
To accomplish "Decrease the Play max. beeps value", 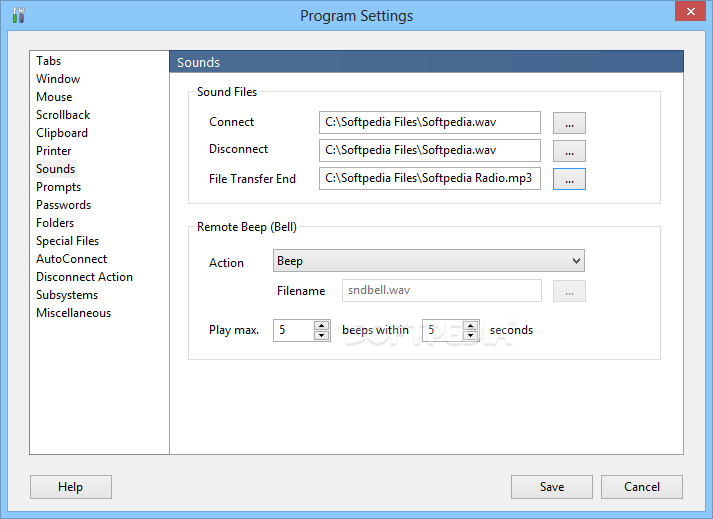I will tap(321, 335).
